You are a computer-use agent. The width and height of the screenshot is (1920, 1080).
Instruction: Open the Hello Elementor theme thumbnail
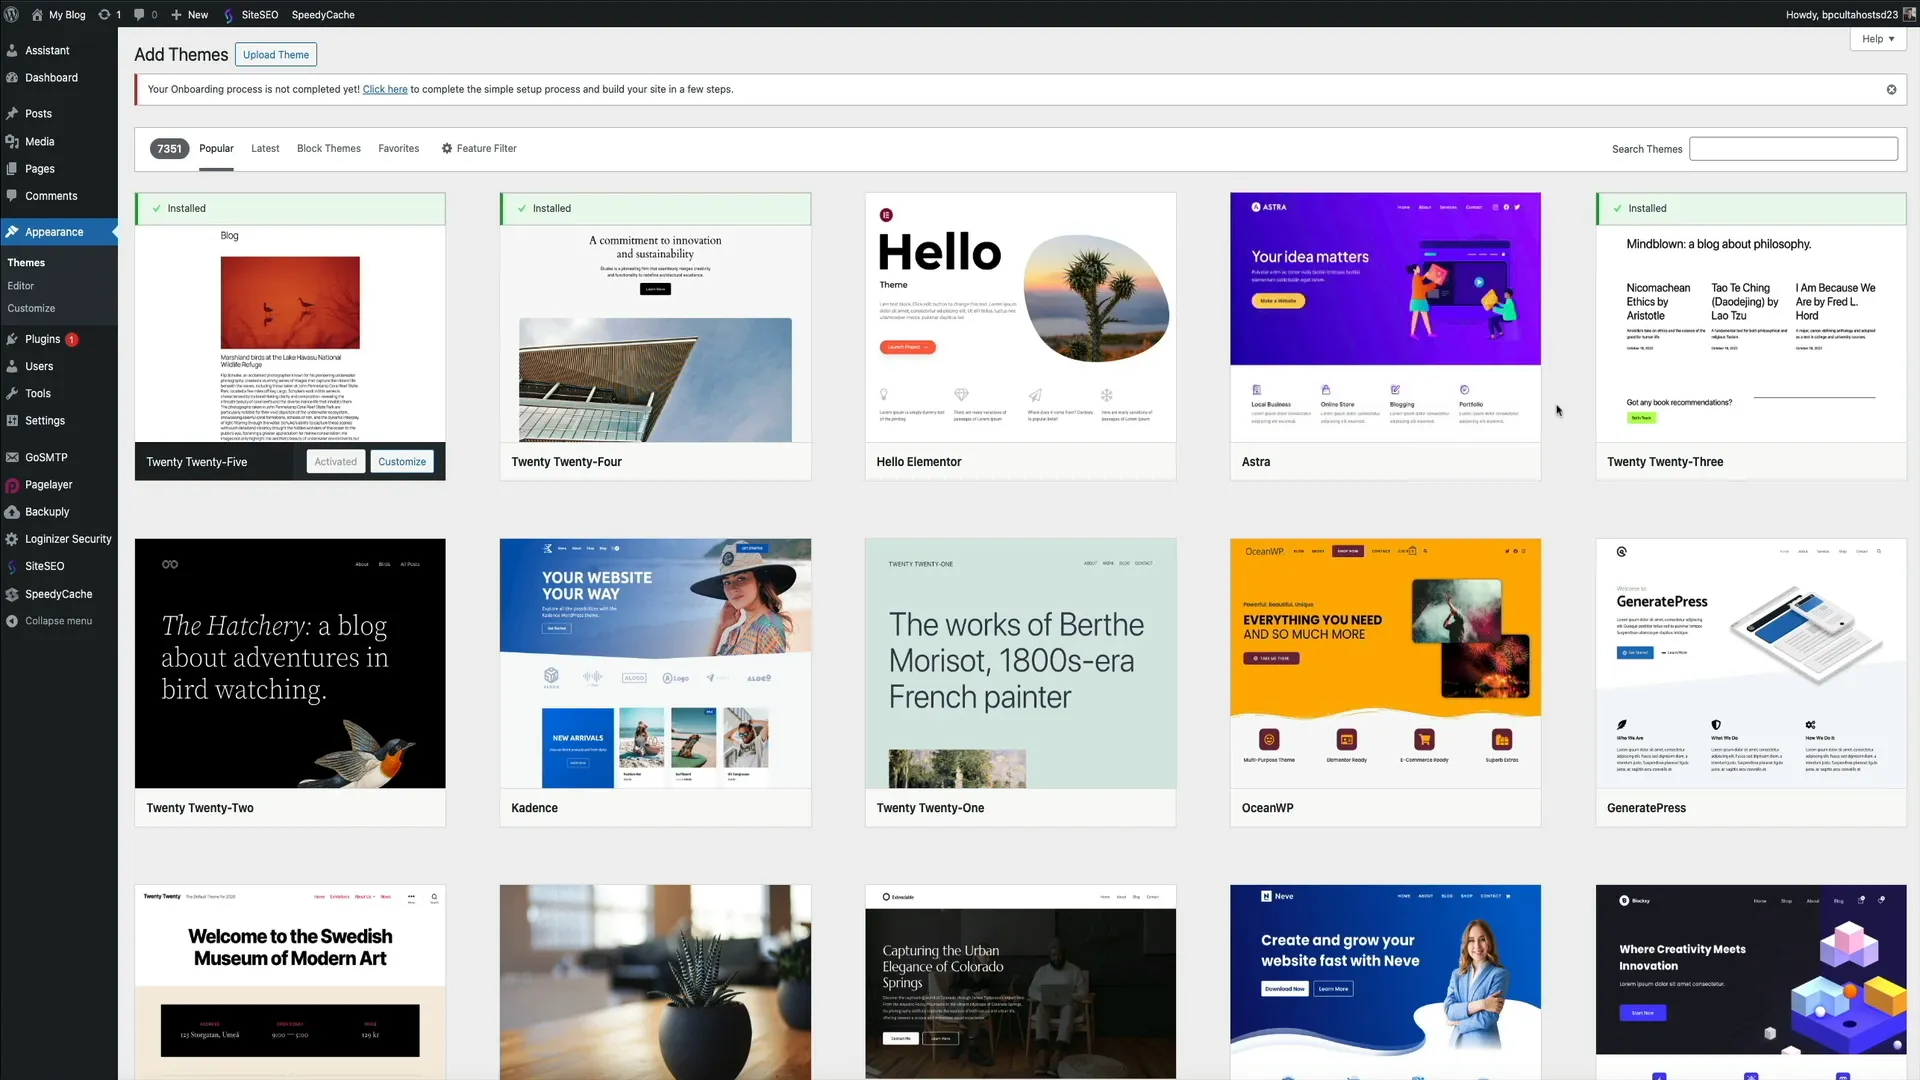tap(1020, 317)
